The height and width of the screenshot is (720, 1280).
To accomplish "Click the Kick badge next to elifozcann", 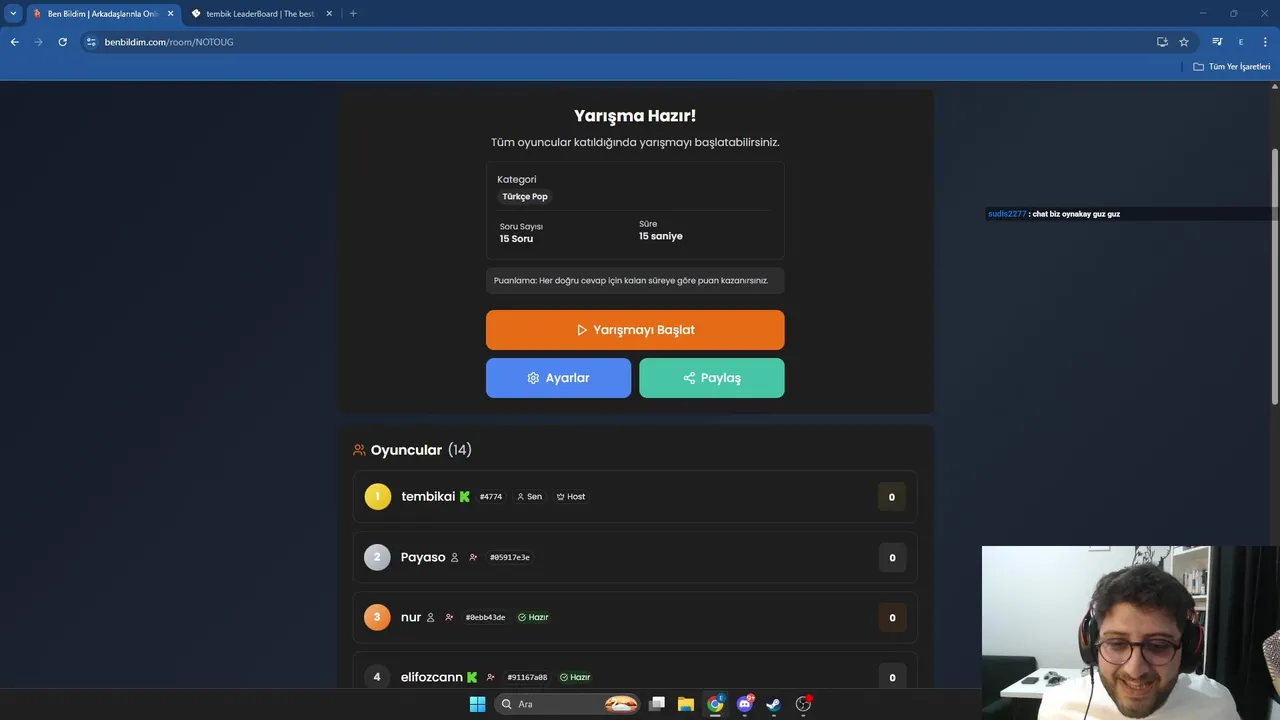I will point(472,677).
